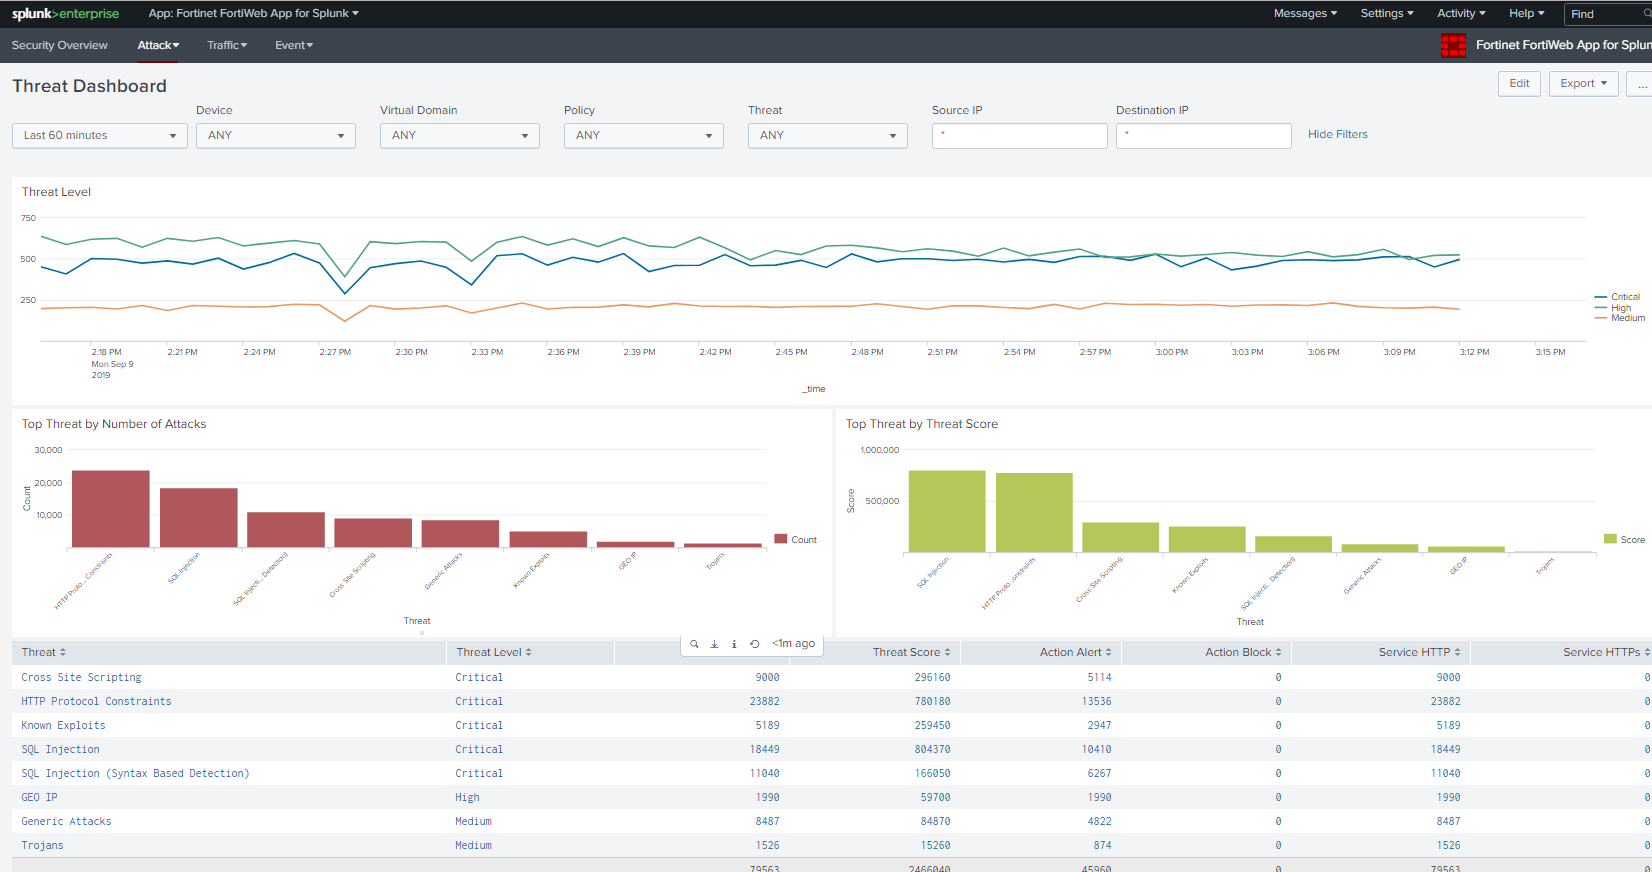The width and height of the screenshot is (1652, 872).
Task: Click the Source IP input field
Action: click(x=1019, y=136)
